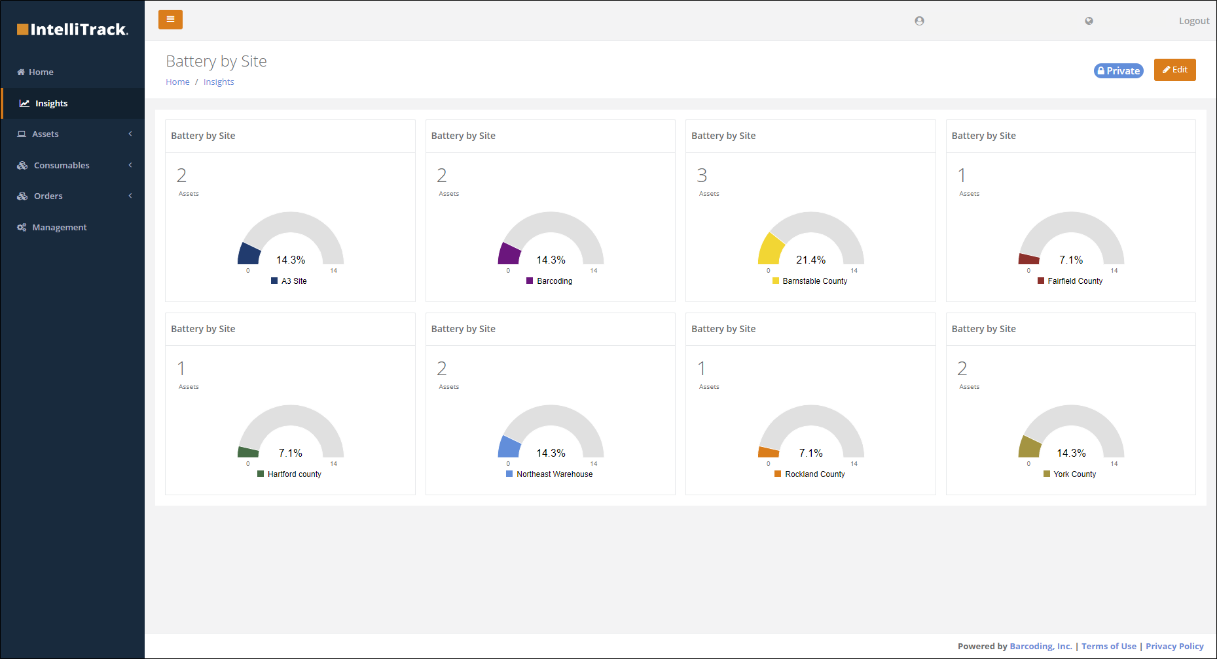Click the A3 Site legend label
The width and height of the screenshot is (1217, 659).
[294, 281]
